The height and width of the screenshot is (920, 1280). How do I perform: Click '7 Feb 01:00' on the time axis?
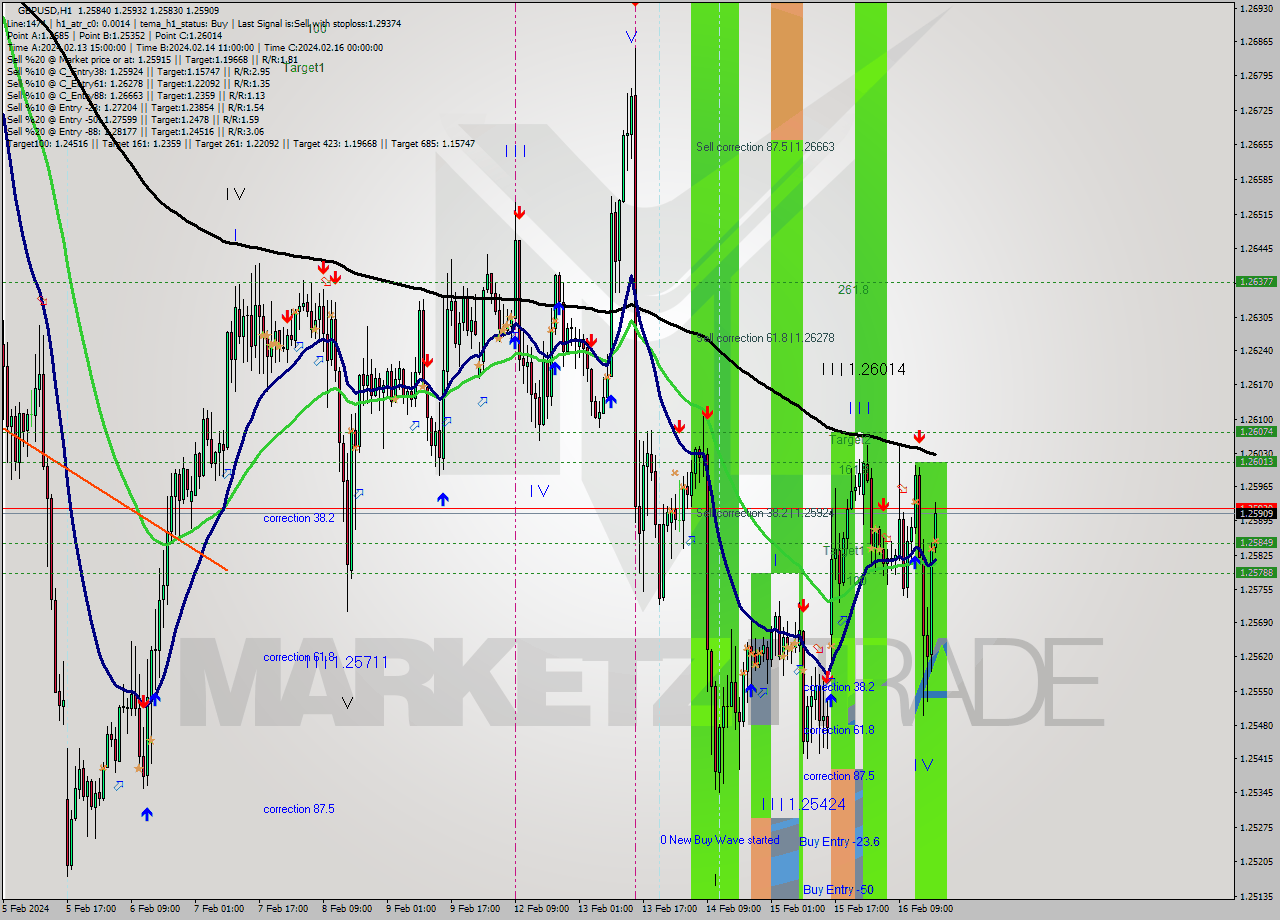point(218,909)
